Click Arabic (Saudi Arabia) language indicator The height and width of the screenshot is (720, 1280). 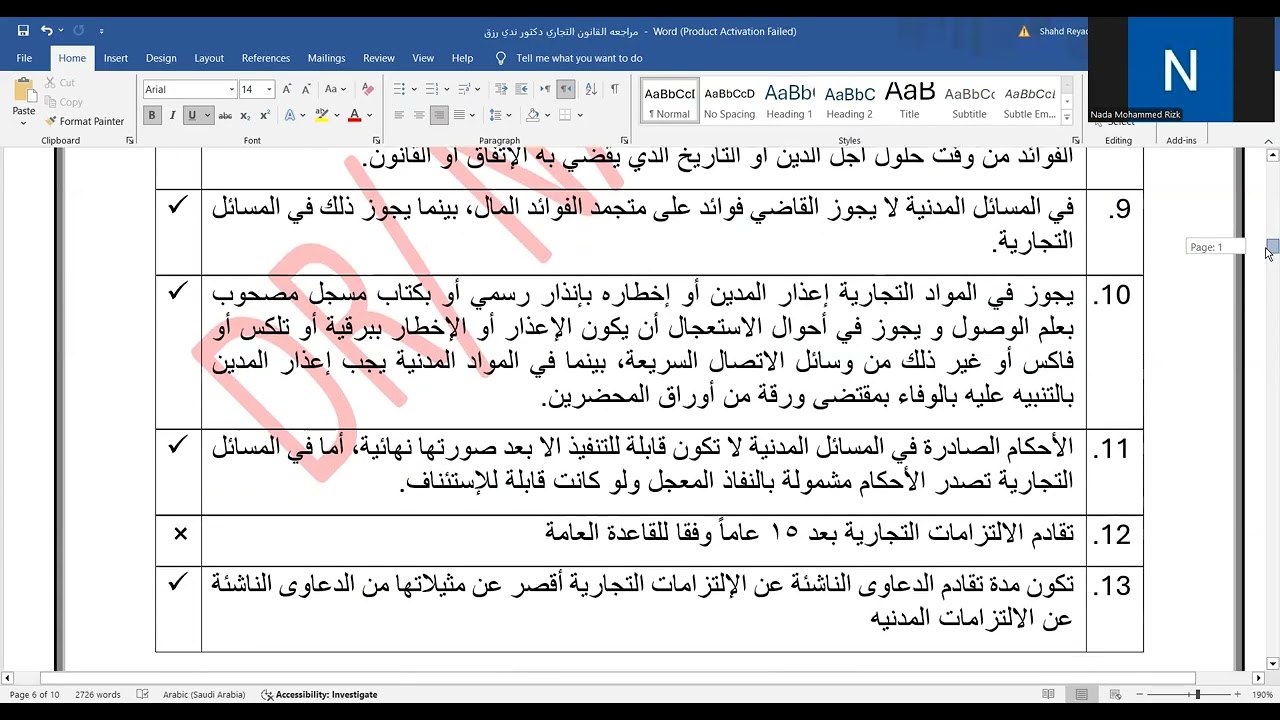coord(204,694)
